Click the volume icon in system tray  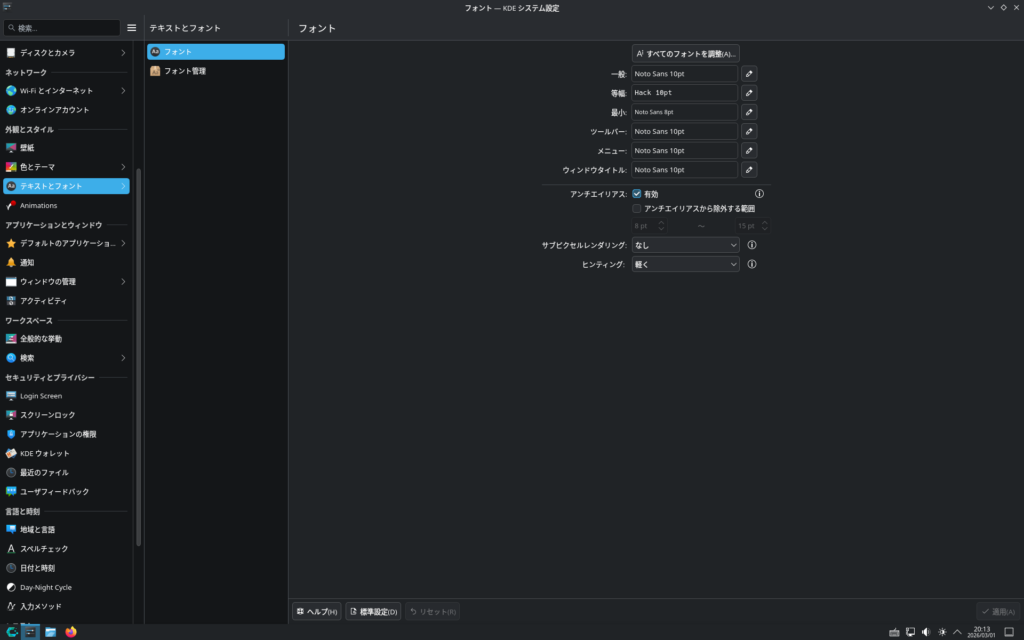point(926,632)
